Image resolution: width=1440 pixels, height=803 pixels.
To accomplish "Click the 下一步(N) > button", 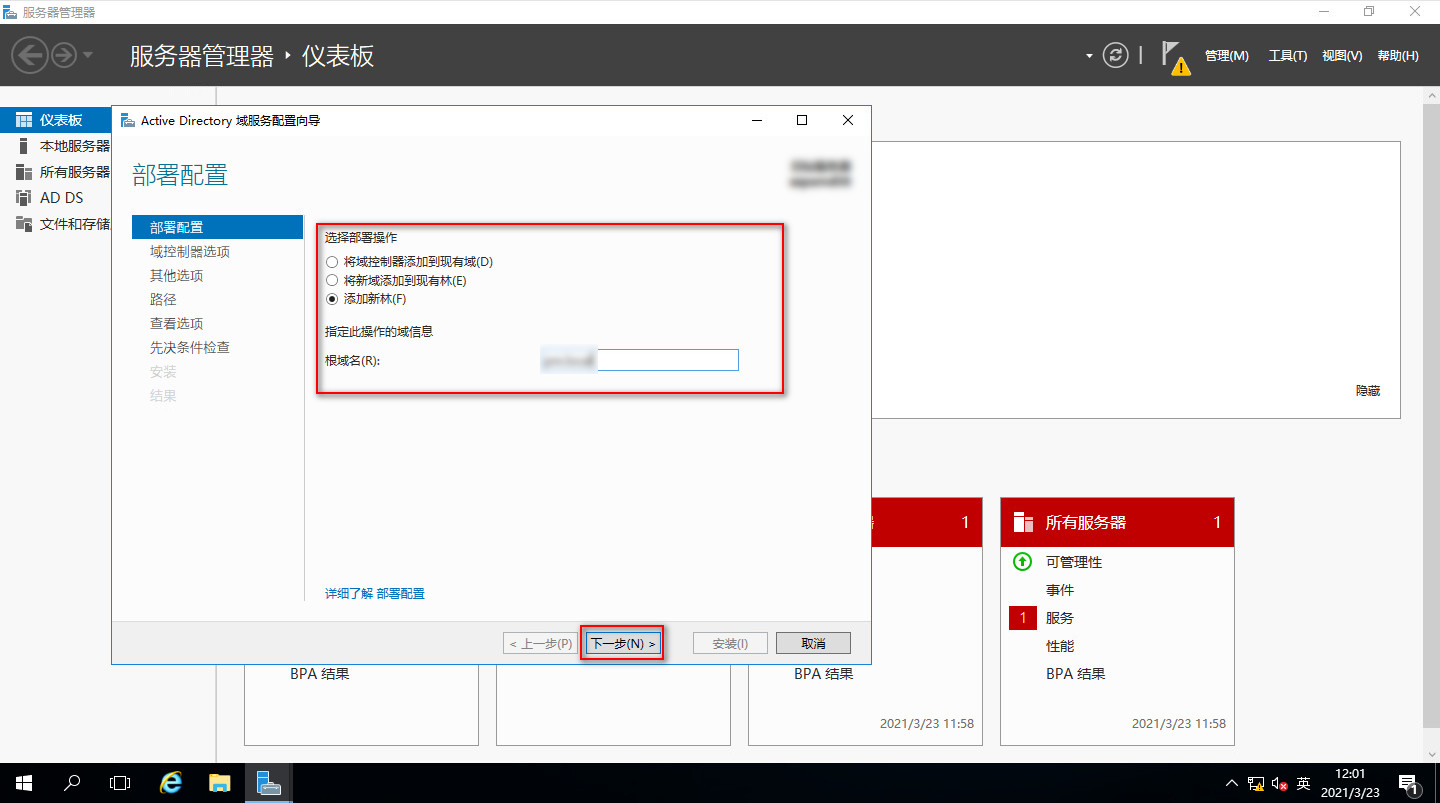I will pyautogui.click(x=623, y=643).
